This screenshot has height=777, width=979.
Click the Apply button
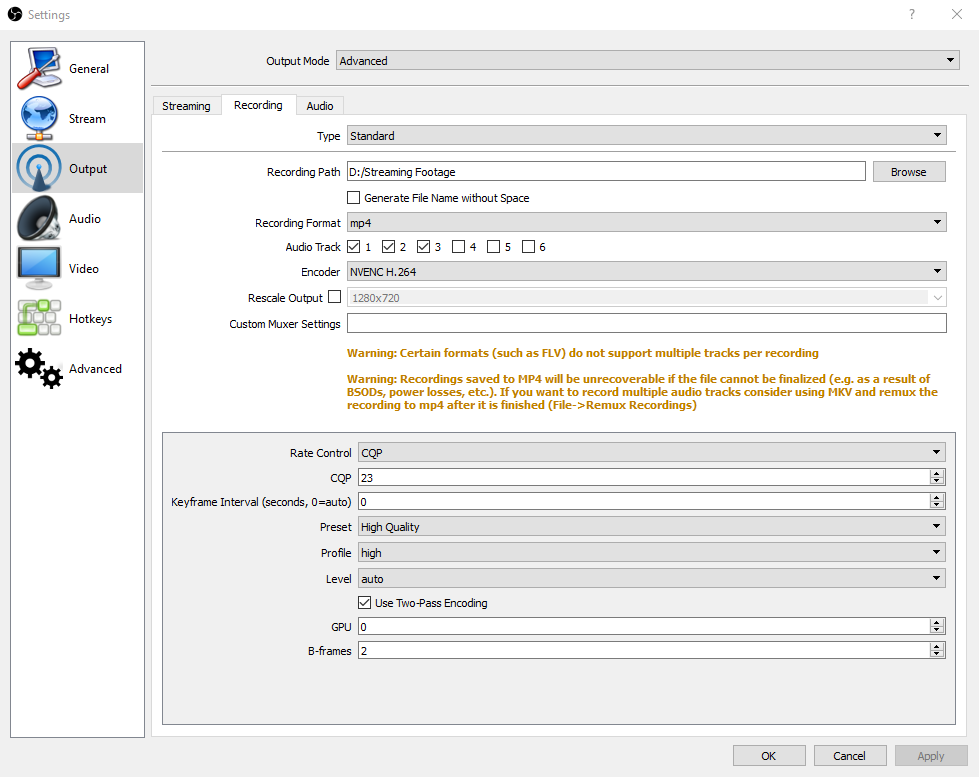[x=931, y=756]
